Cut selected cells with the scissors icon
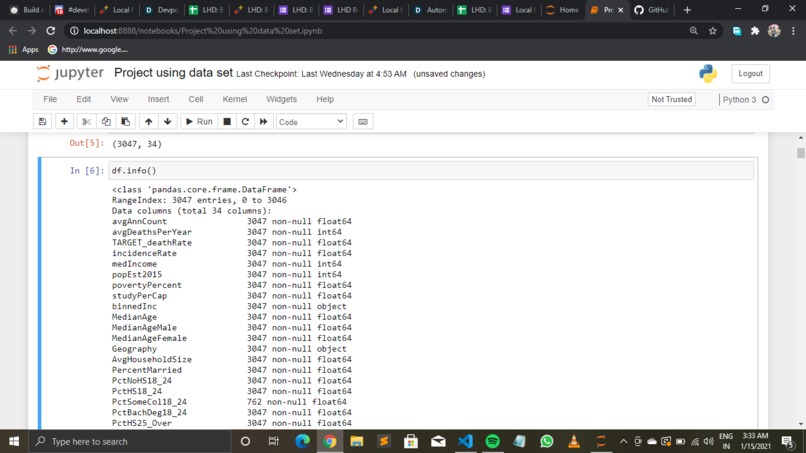 click(86, 122)
